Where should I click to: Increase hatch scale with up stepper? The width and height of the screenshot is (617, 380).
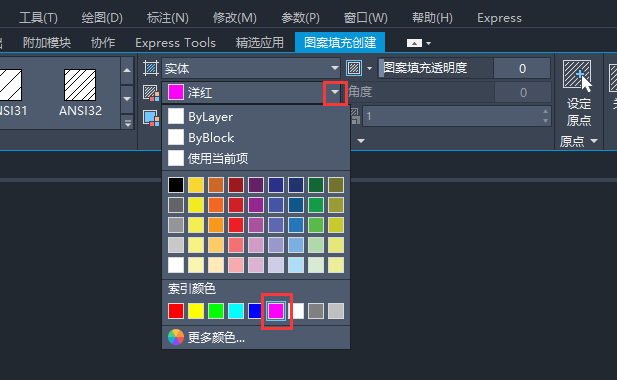point(545,111)
